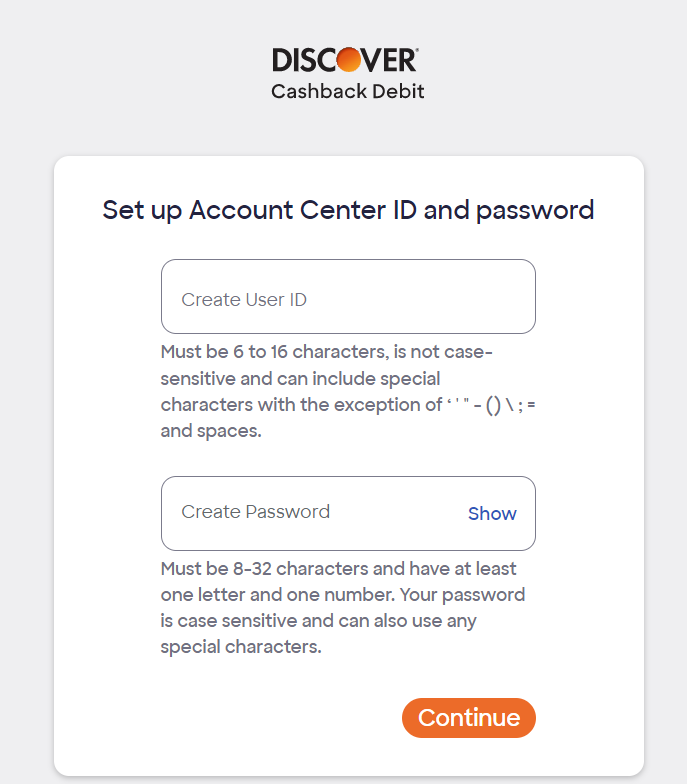Select the Cashback Debit text under logo
The image size is (687, 784).
[348, 92]
